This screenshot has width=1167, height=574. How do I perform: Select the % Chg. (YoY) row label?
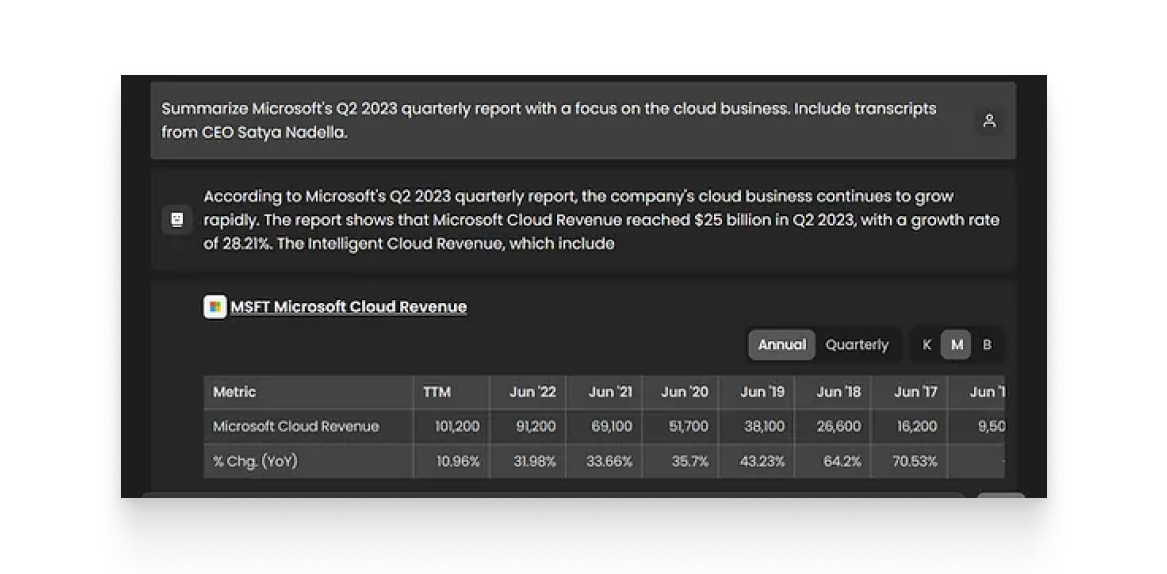tap(255, 461)
